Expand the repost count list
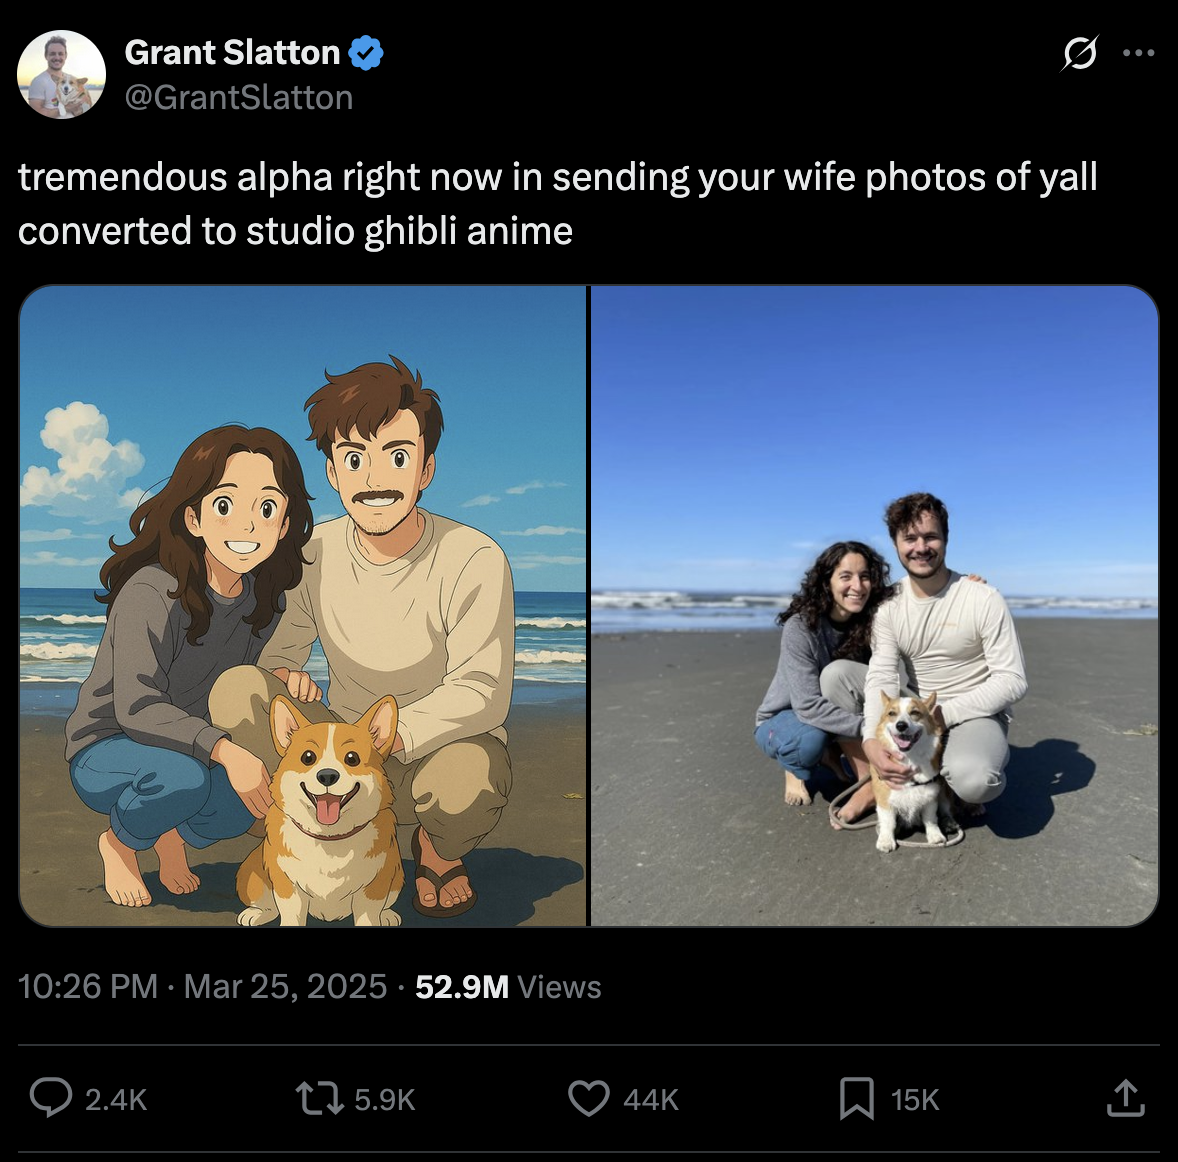 [386, 1098]
